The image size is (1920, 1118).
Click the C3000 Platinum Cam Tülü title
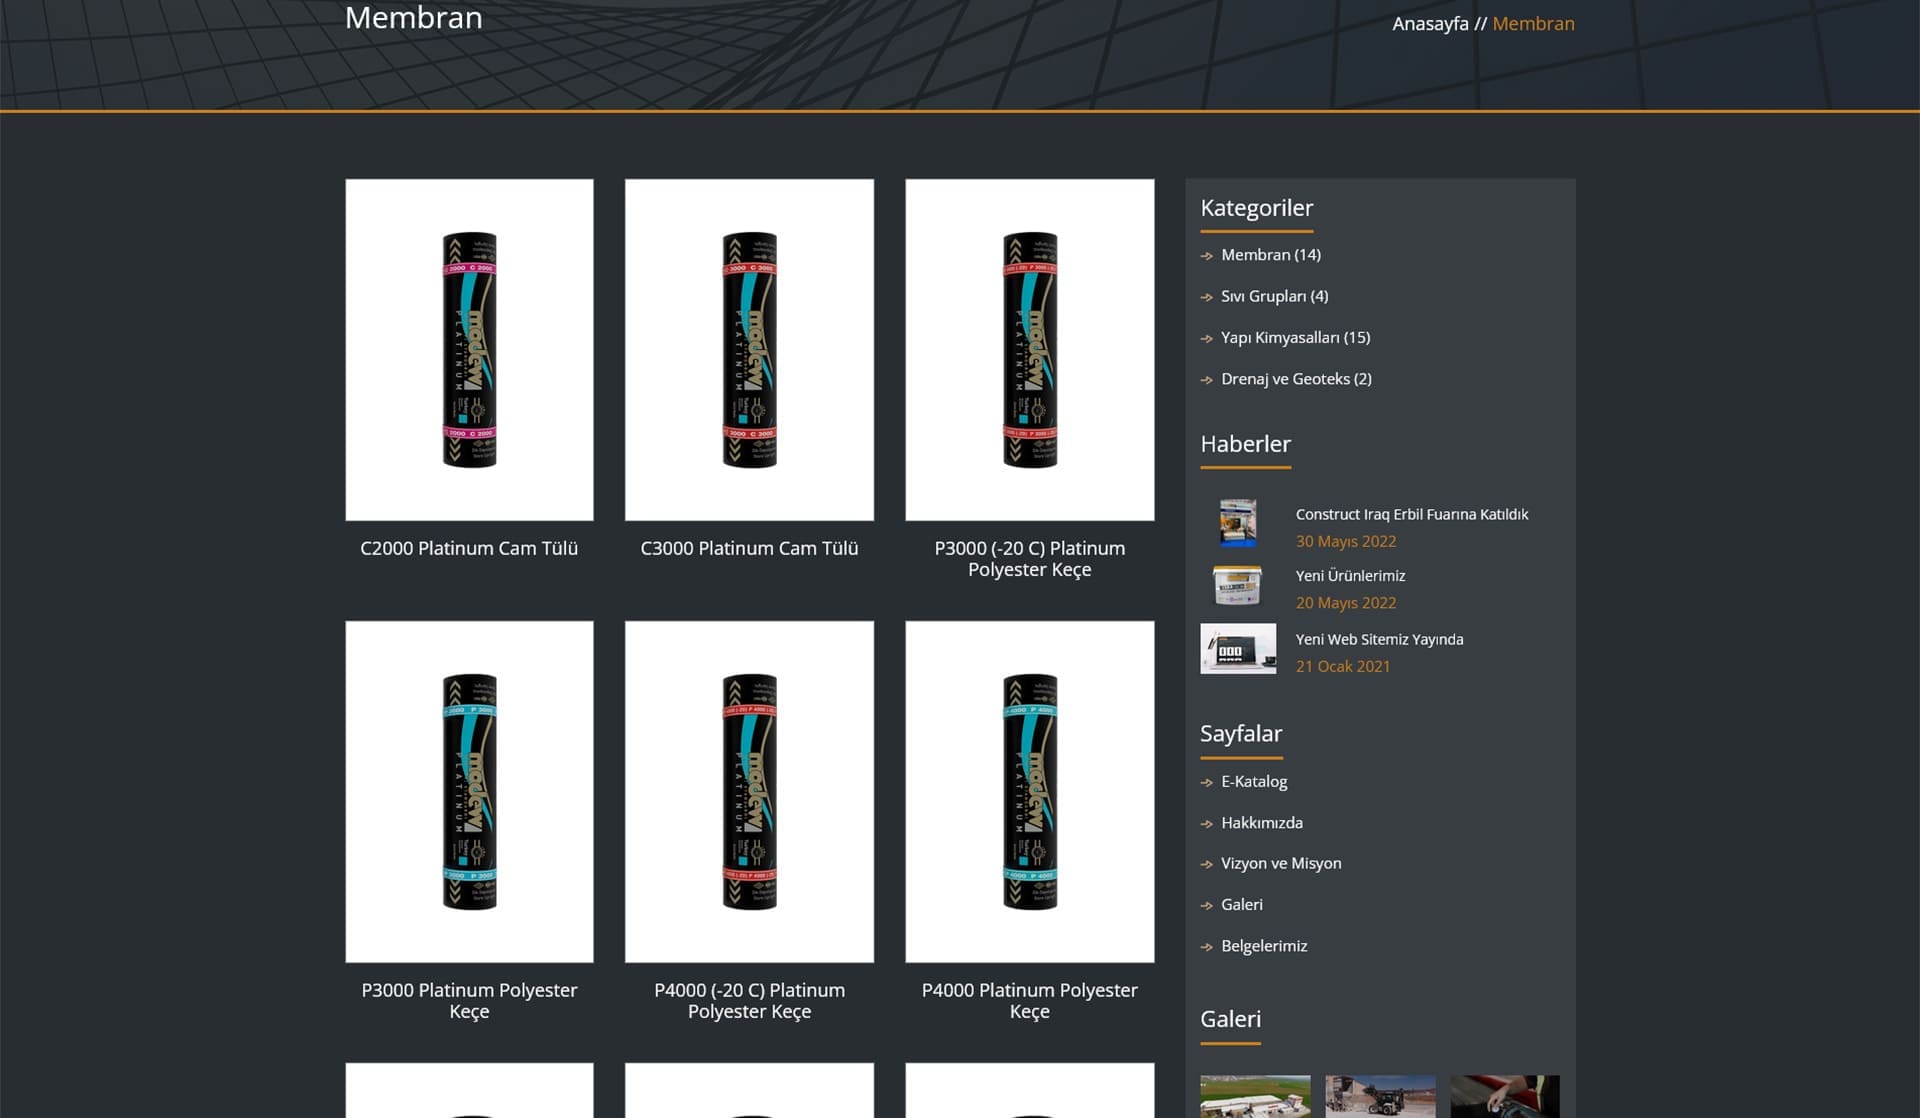(749, 548)
